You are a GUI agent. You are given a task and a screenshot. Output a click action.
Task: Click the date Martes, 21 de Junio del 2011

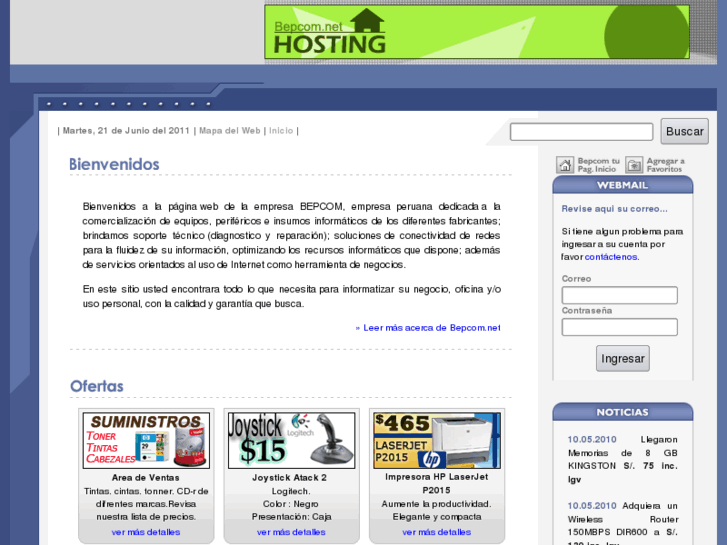tap(126, 131)
